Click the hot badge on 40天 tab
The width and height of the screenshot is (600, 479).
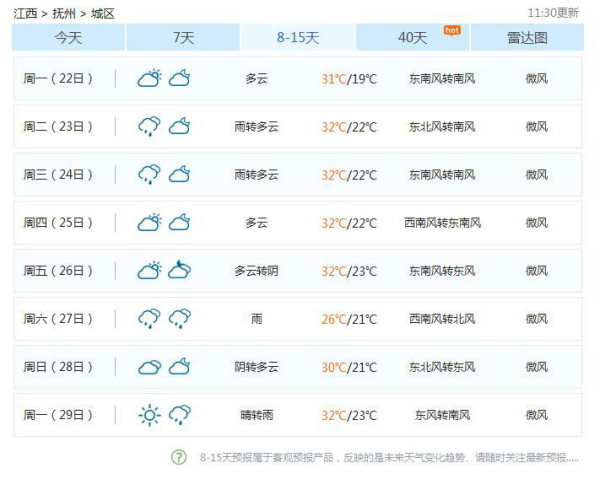[452, 31]
